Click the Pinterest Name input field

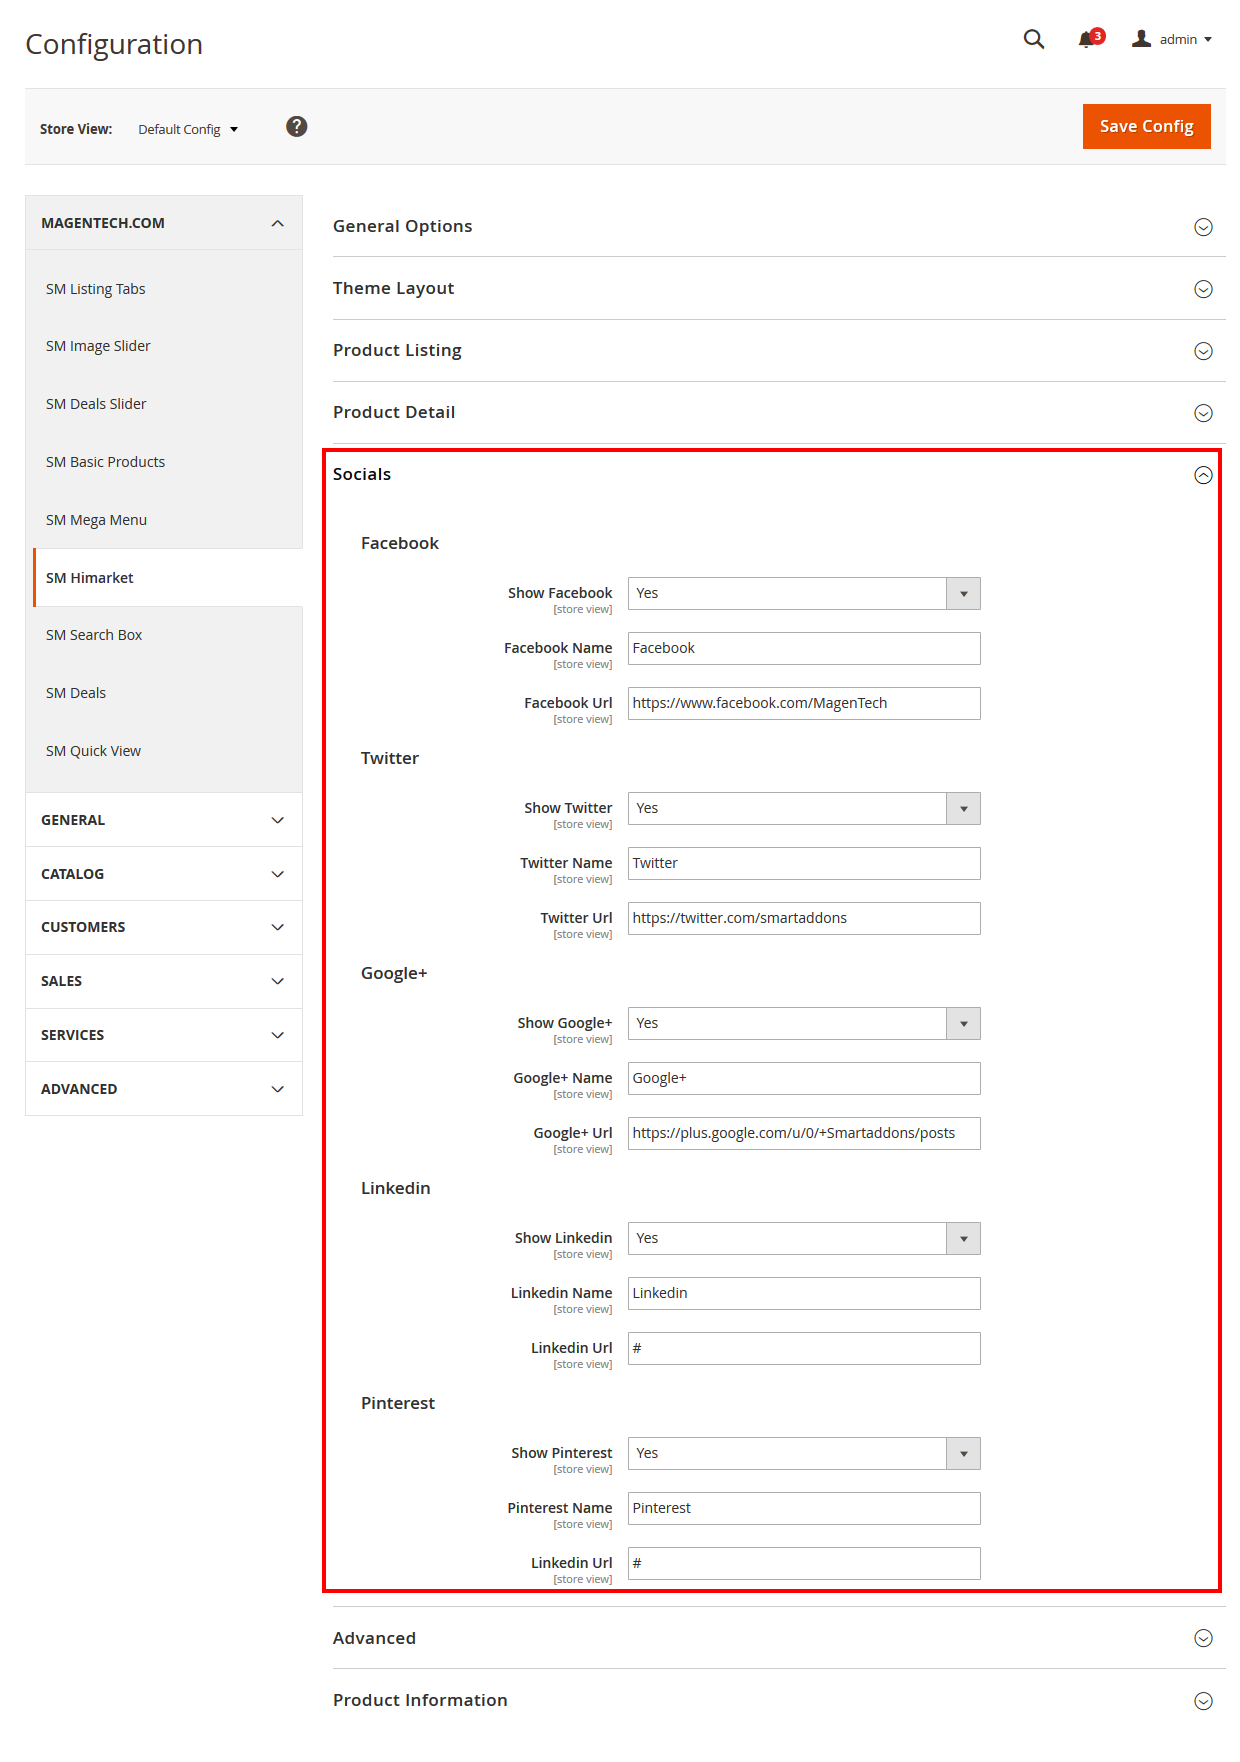pos(804,1508)
